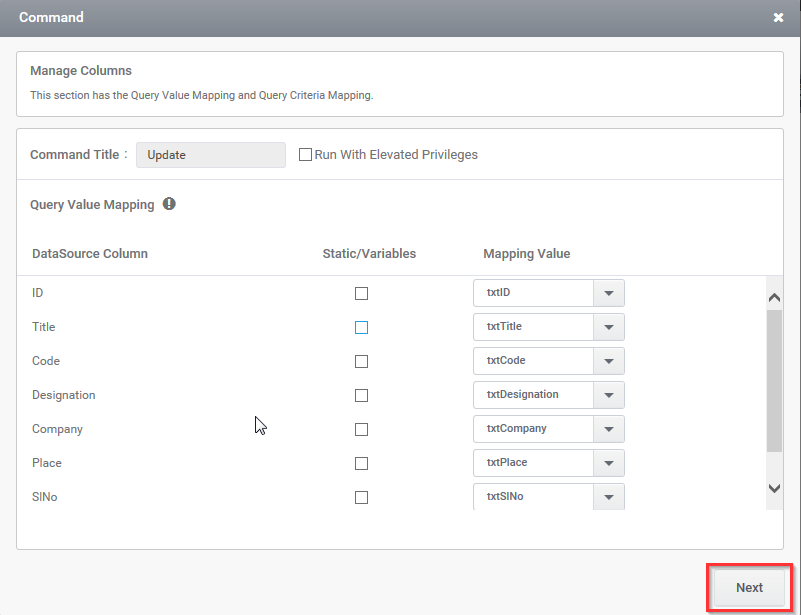
Task: Close the Command dialog
Action: click(x=778, y=18)
